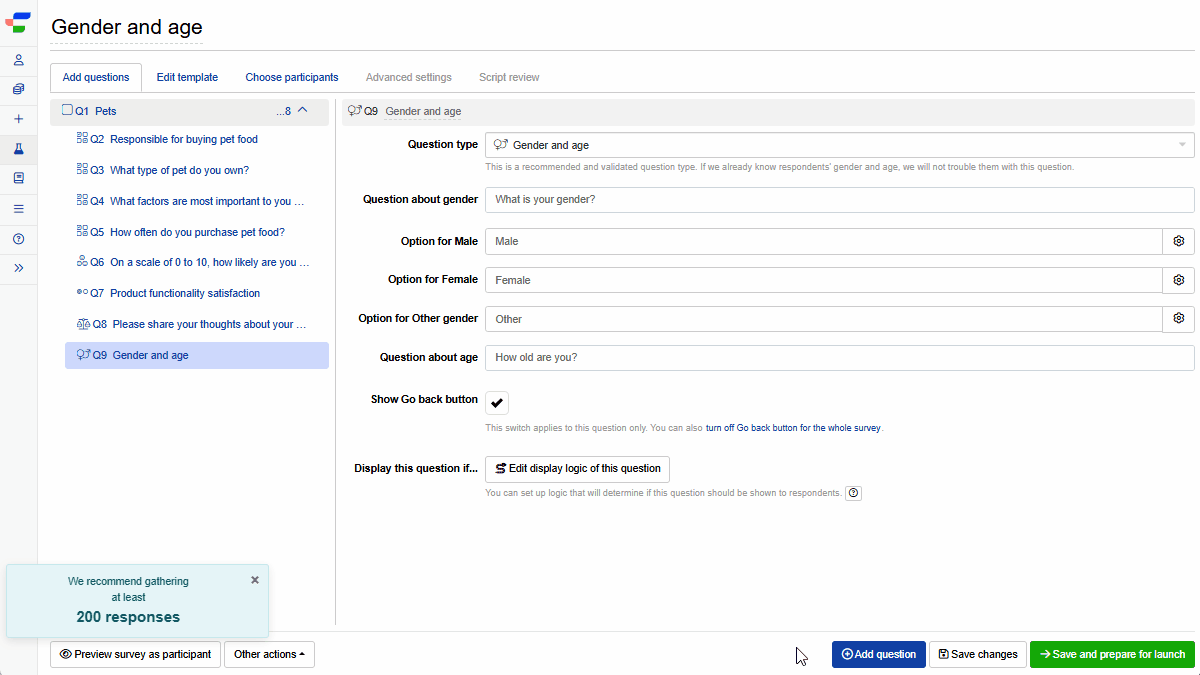Open the help question mark icon in sidebar
The height and width of the screenshot is (675, 1200).
(18, 238)
